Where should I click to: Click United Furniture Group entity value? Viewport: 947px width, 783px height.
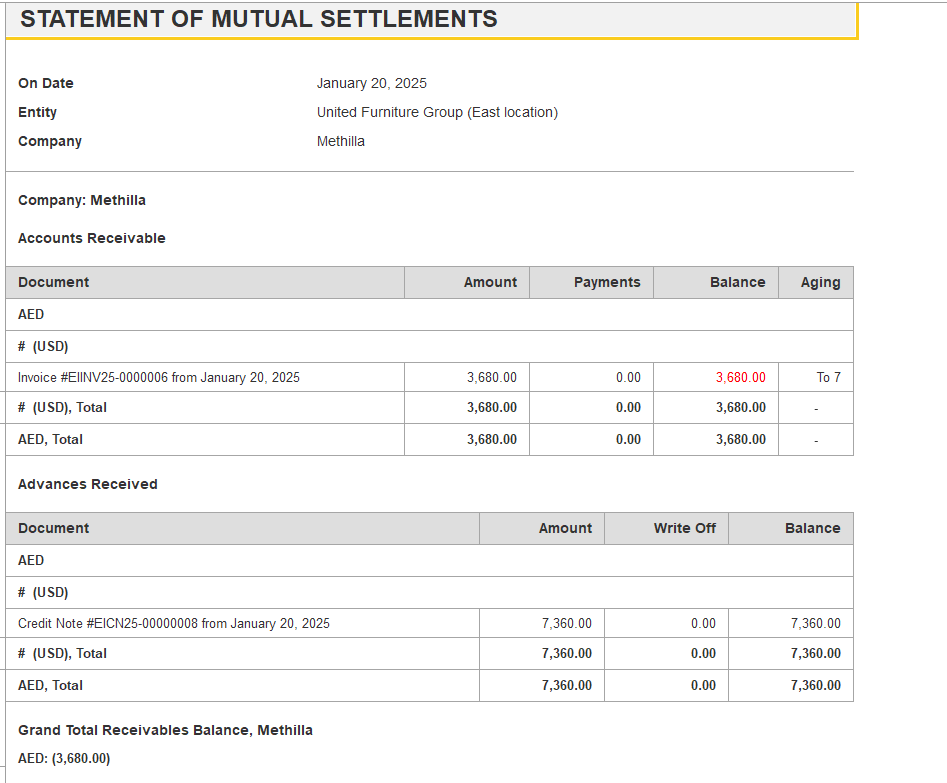[x=437, y=112]
